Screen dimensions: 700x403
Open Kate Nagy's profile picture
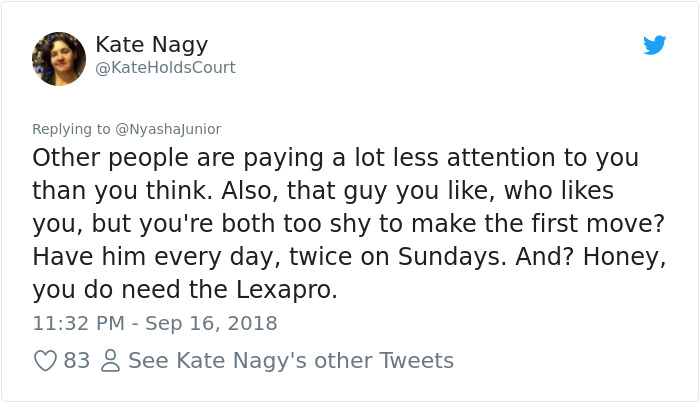(x=59, y=59)
